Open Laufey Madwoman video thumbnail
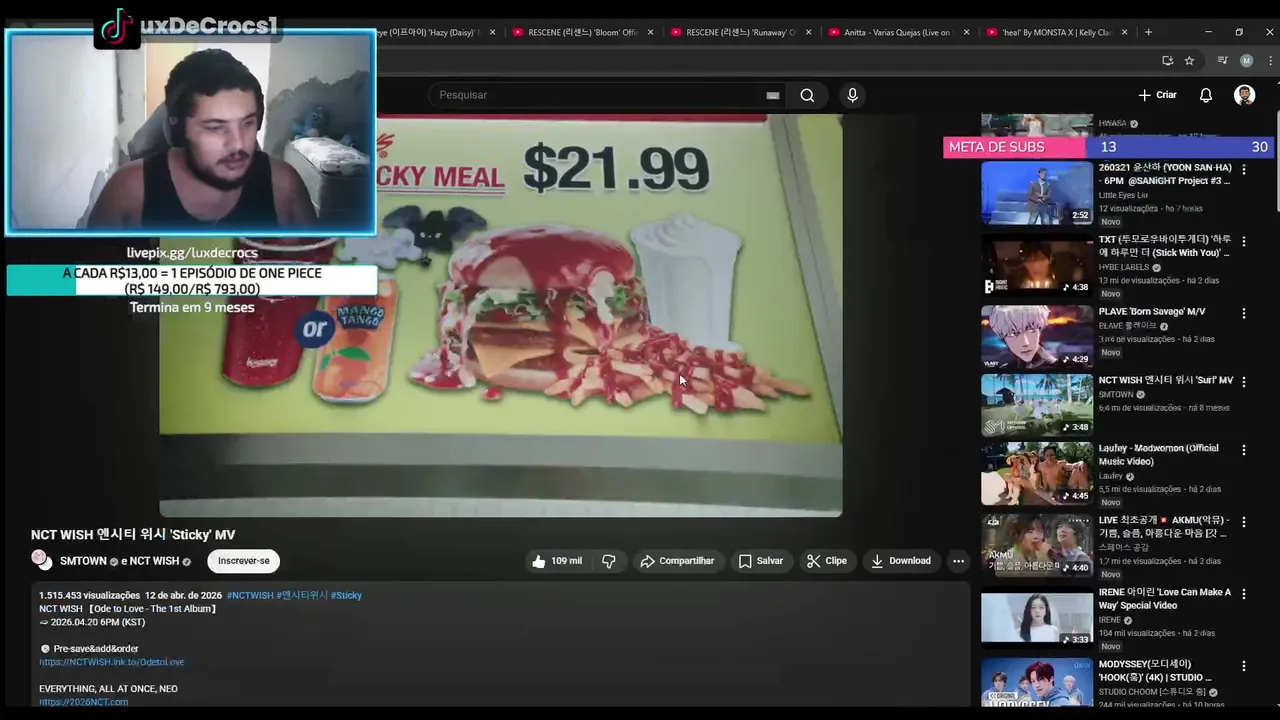 click(x=1037, y=473)
